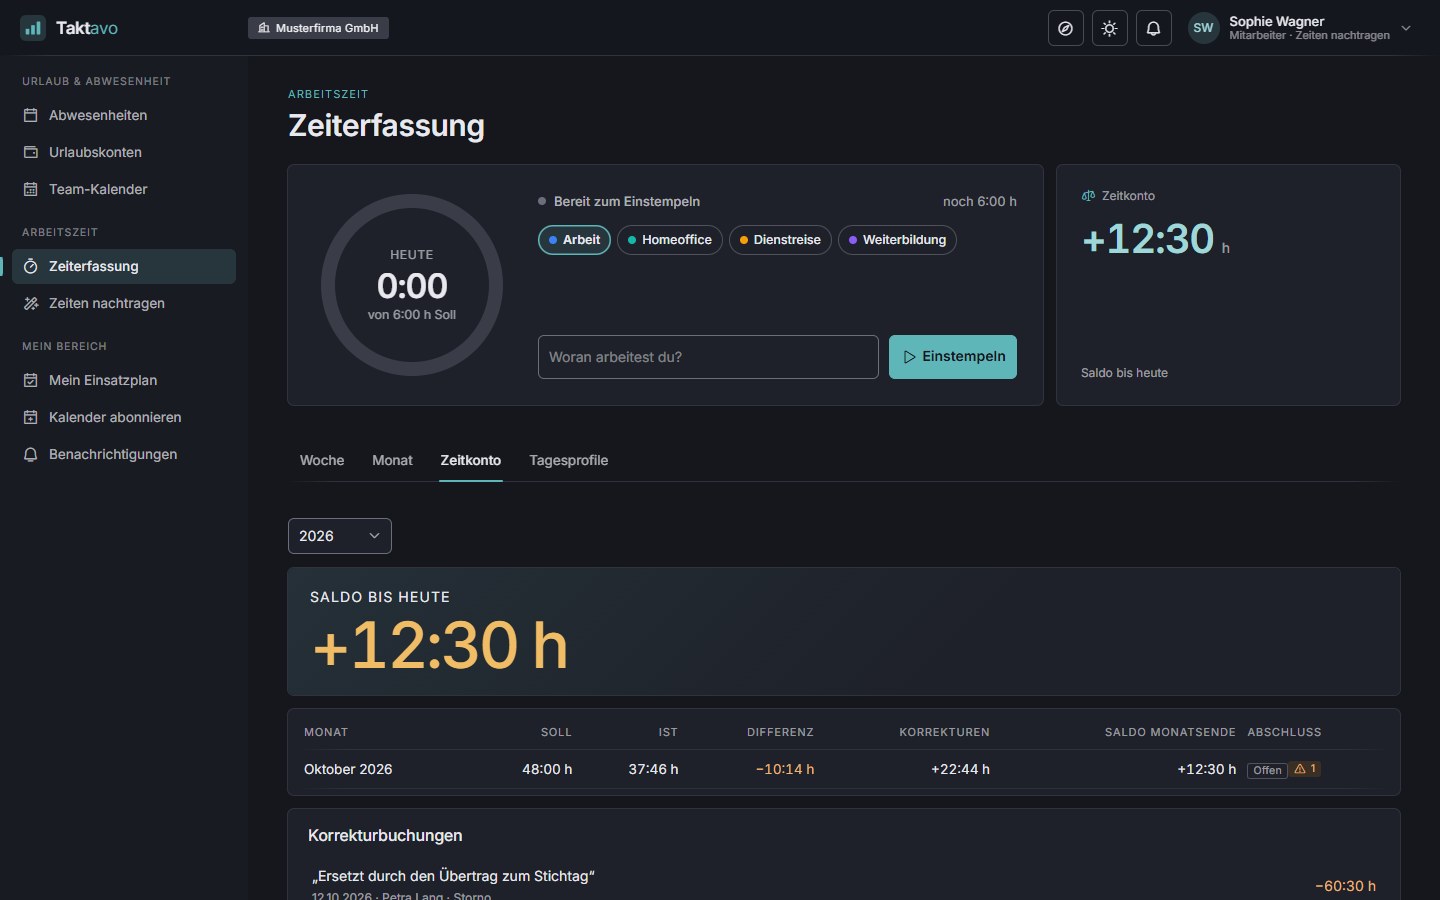This screenshot has width=1440, height=900.
Task: Click the Zeitkonto scale icon in balance card
Action: click(x=1088, y=196)
